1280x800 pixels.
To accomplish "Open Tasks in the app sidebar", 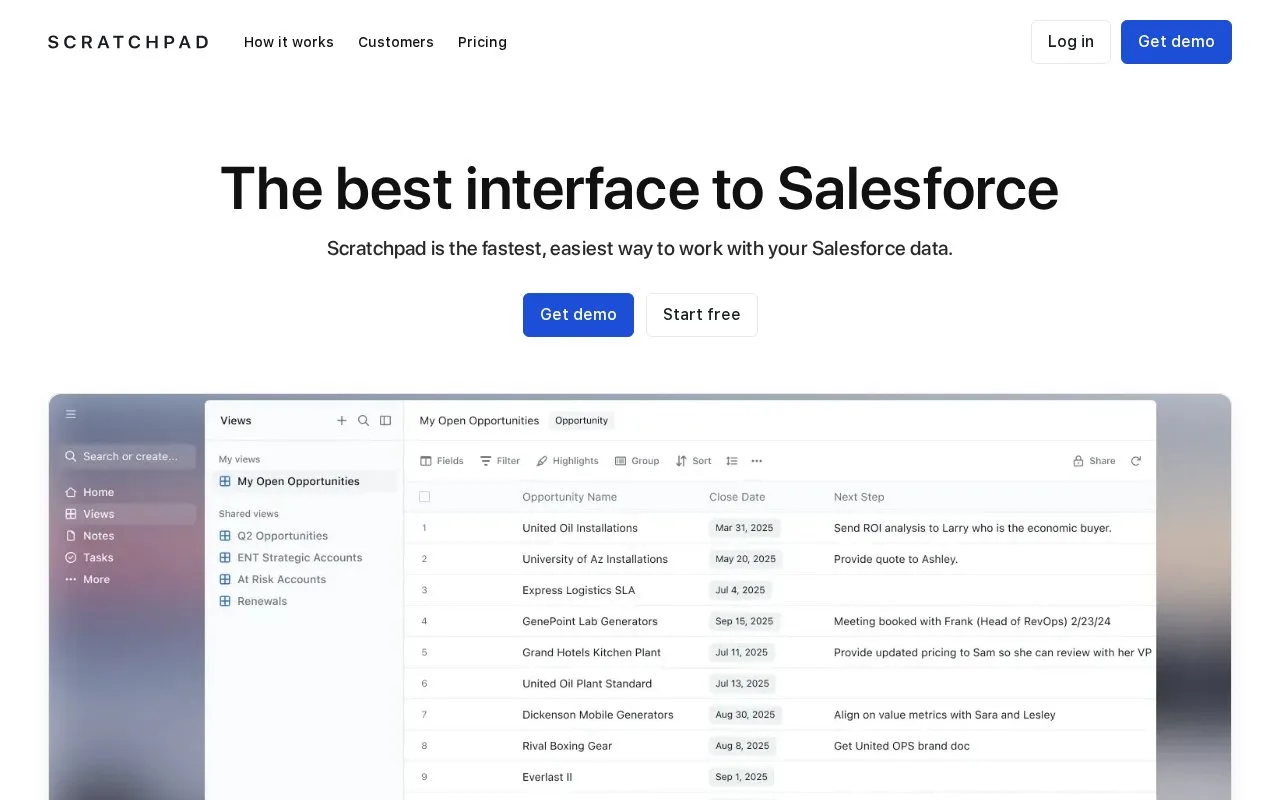I will point(89,558).
